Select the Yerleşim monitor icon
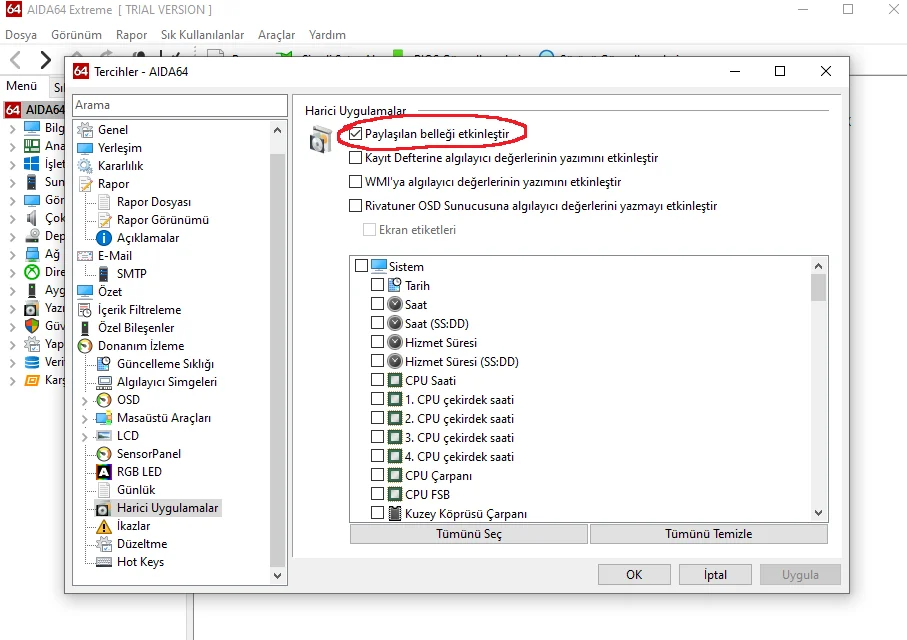This screenshot has width=907, height=640. 85,148
